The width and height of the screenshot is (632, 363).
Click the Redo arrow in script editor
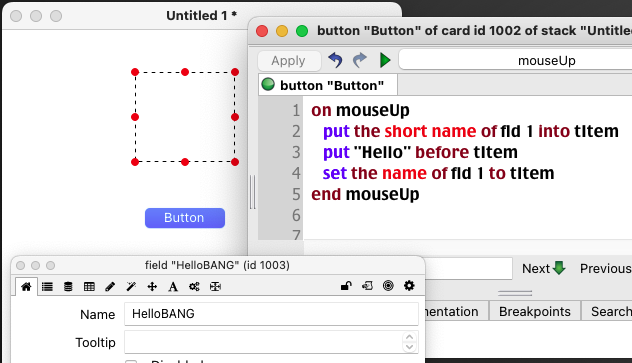[360, 60]
